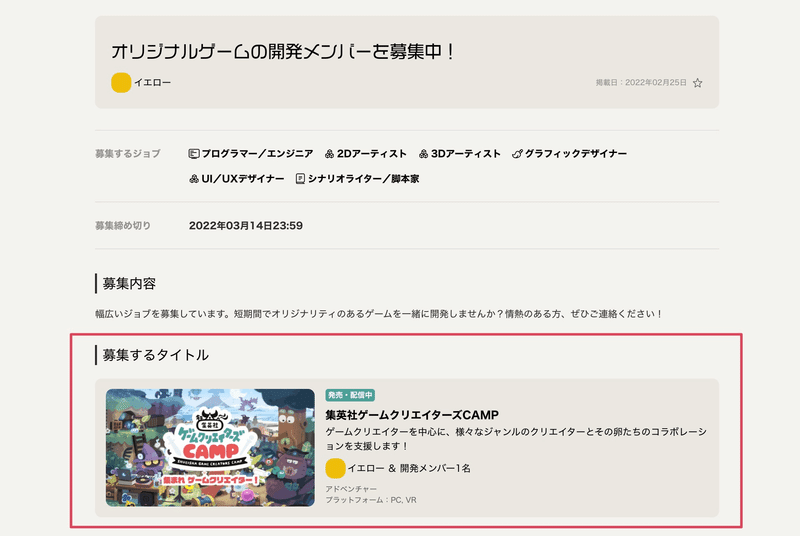The width and height of the screenshot is (800, 536).
Task: Click the yellow avatar beside 開発メンバー1名
Action: (x=335, y=468)
